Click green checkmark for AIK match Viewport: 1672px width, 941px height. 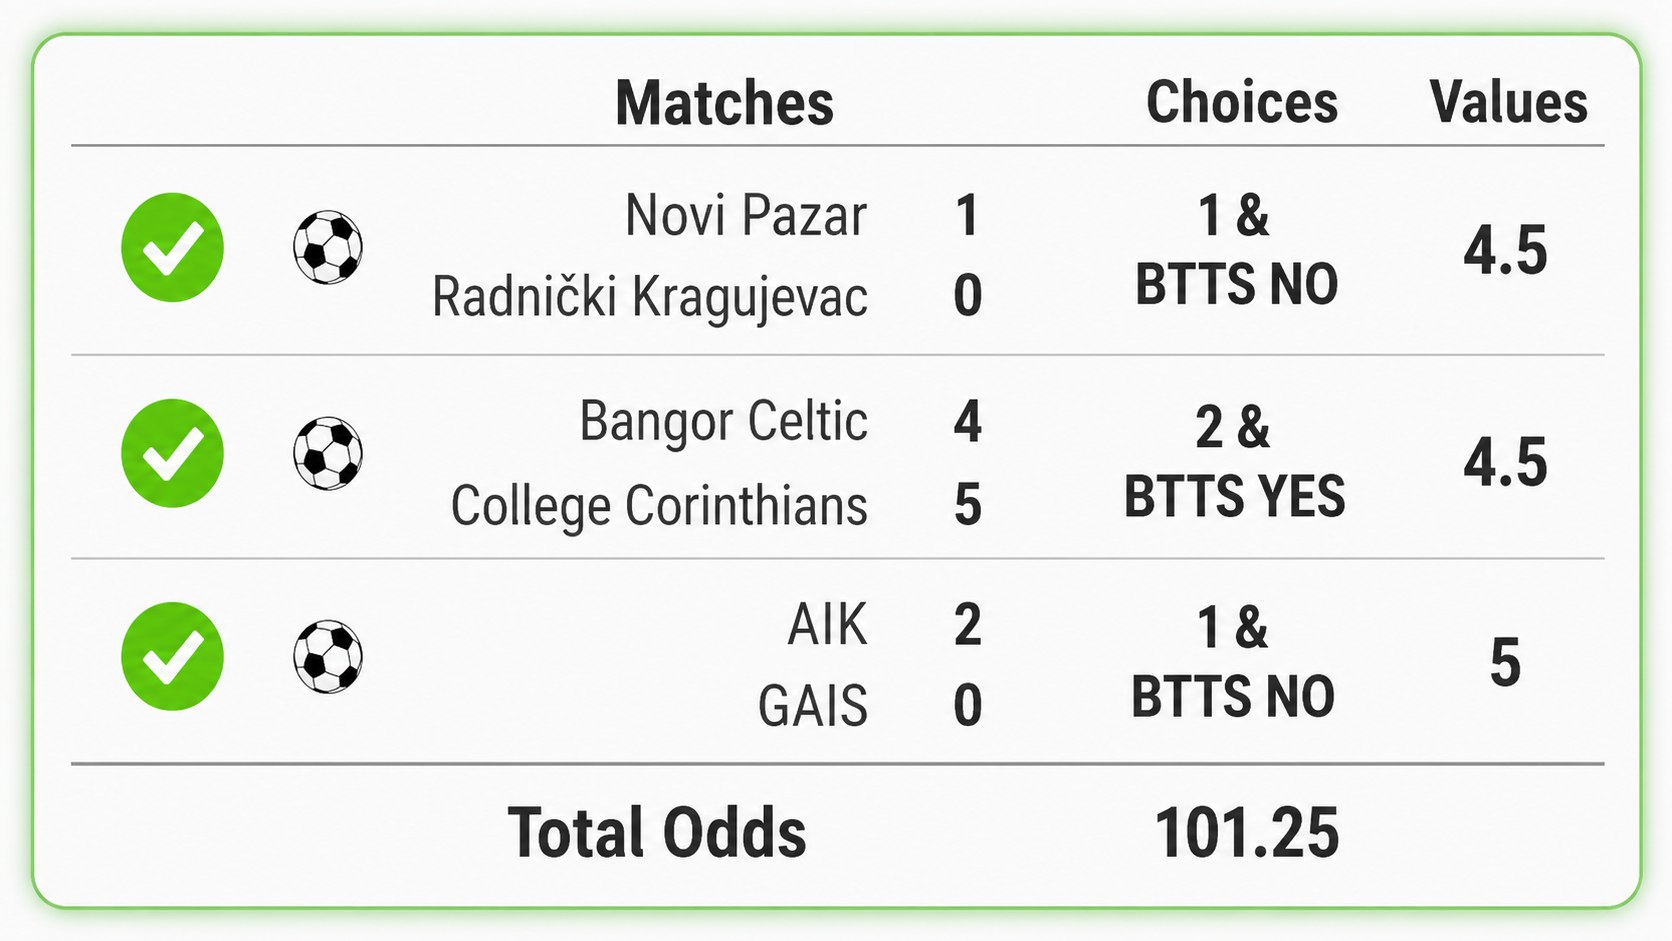172,656
